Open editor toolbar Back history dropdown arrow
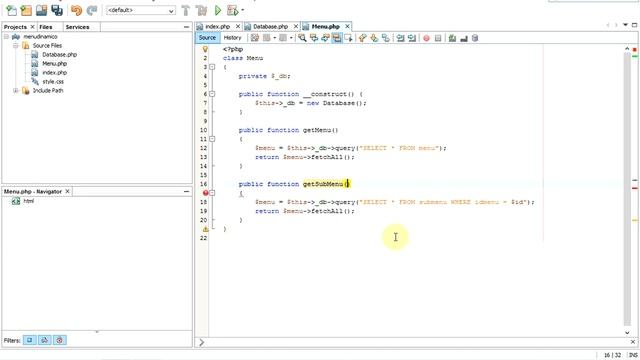This screenshot has width=640, height=360. (x=275, y=38)
